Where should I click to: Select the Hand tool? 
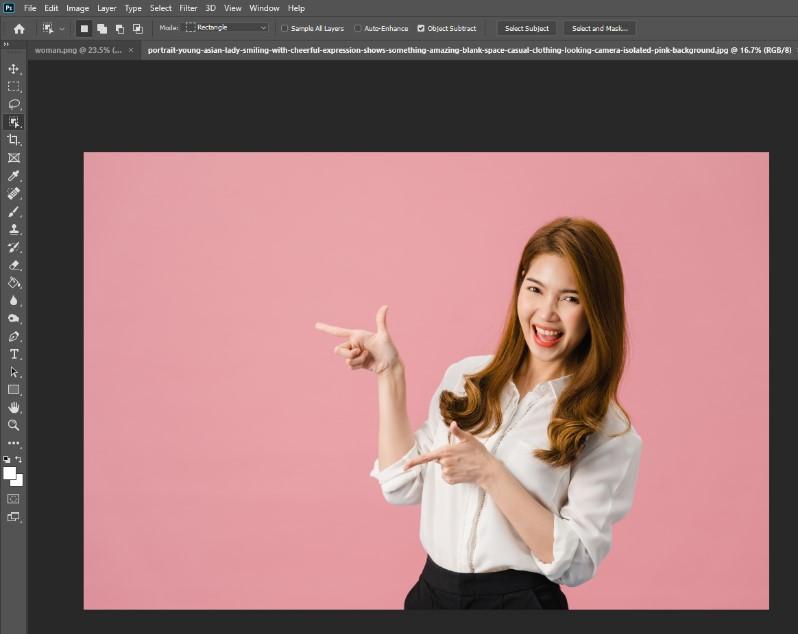14,408
